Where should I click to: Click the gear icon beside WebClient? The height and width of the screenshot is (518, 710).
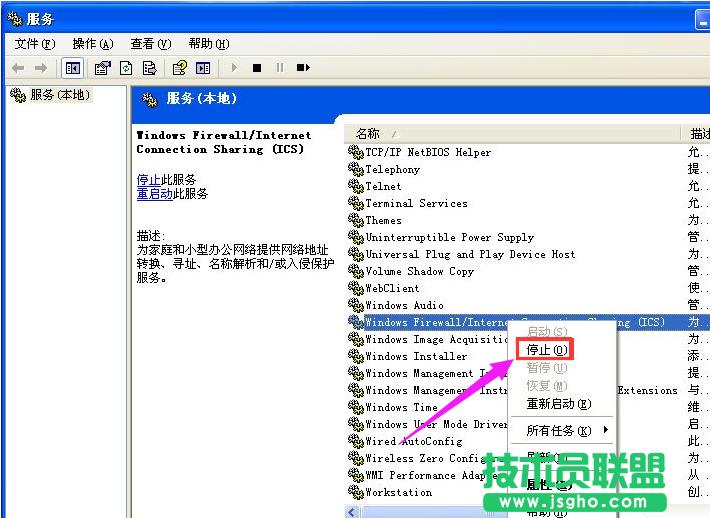356,288
